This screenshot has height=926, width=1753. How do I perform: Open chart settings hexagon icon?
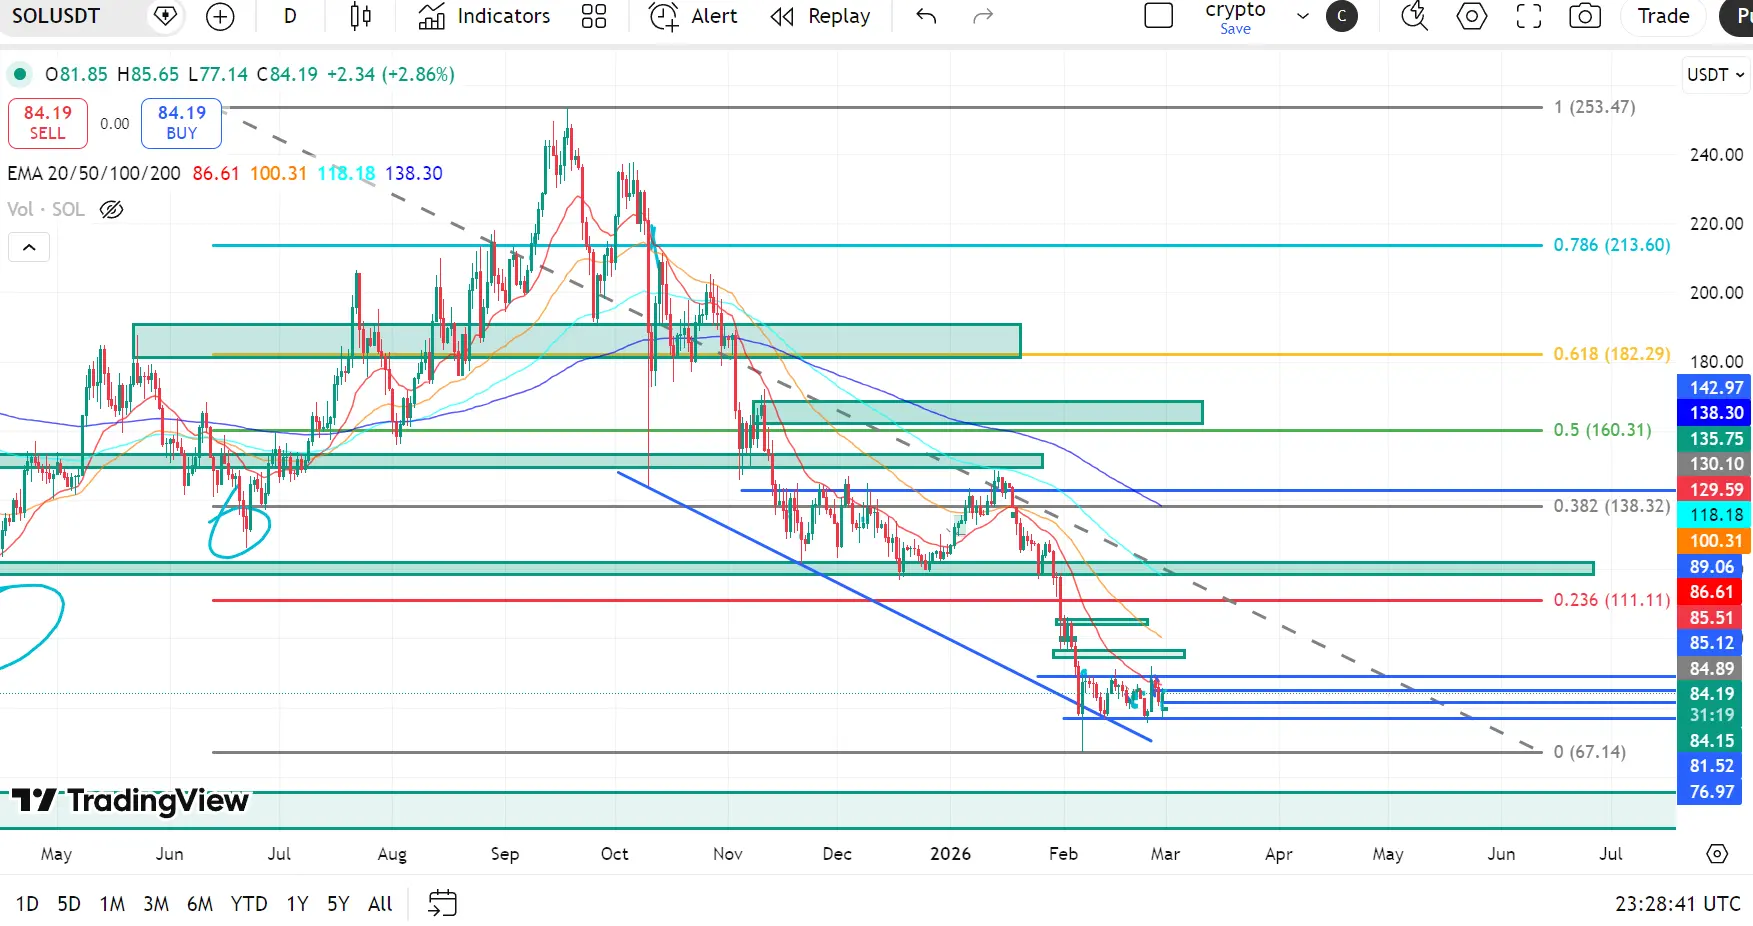[x=1472, y=16]
